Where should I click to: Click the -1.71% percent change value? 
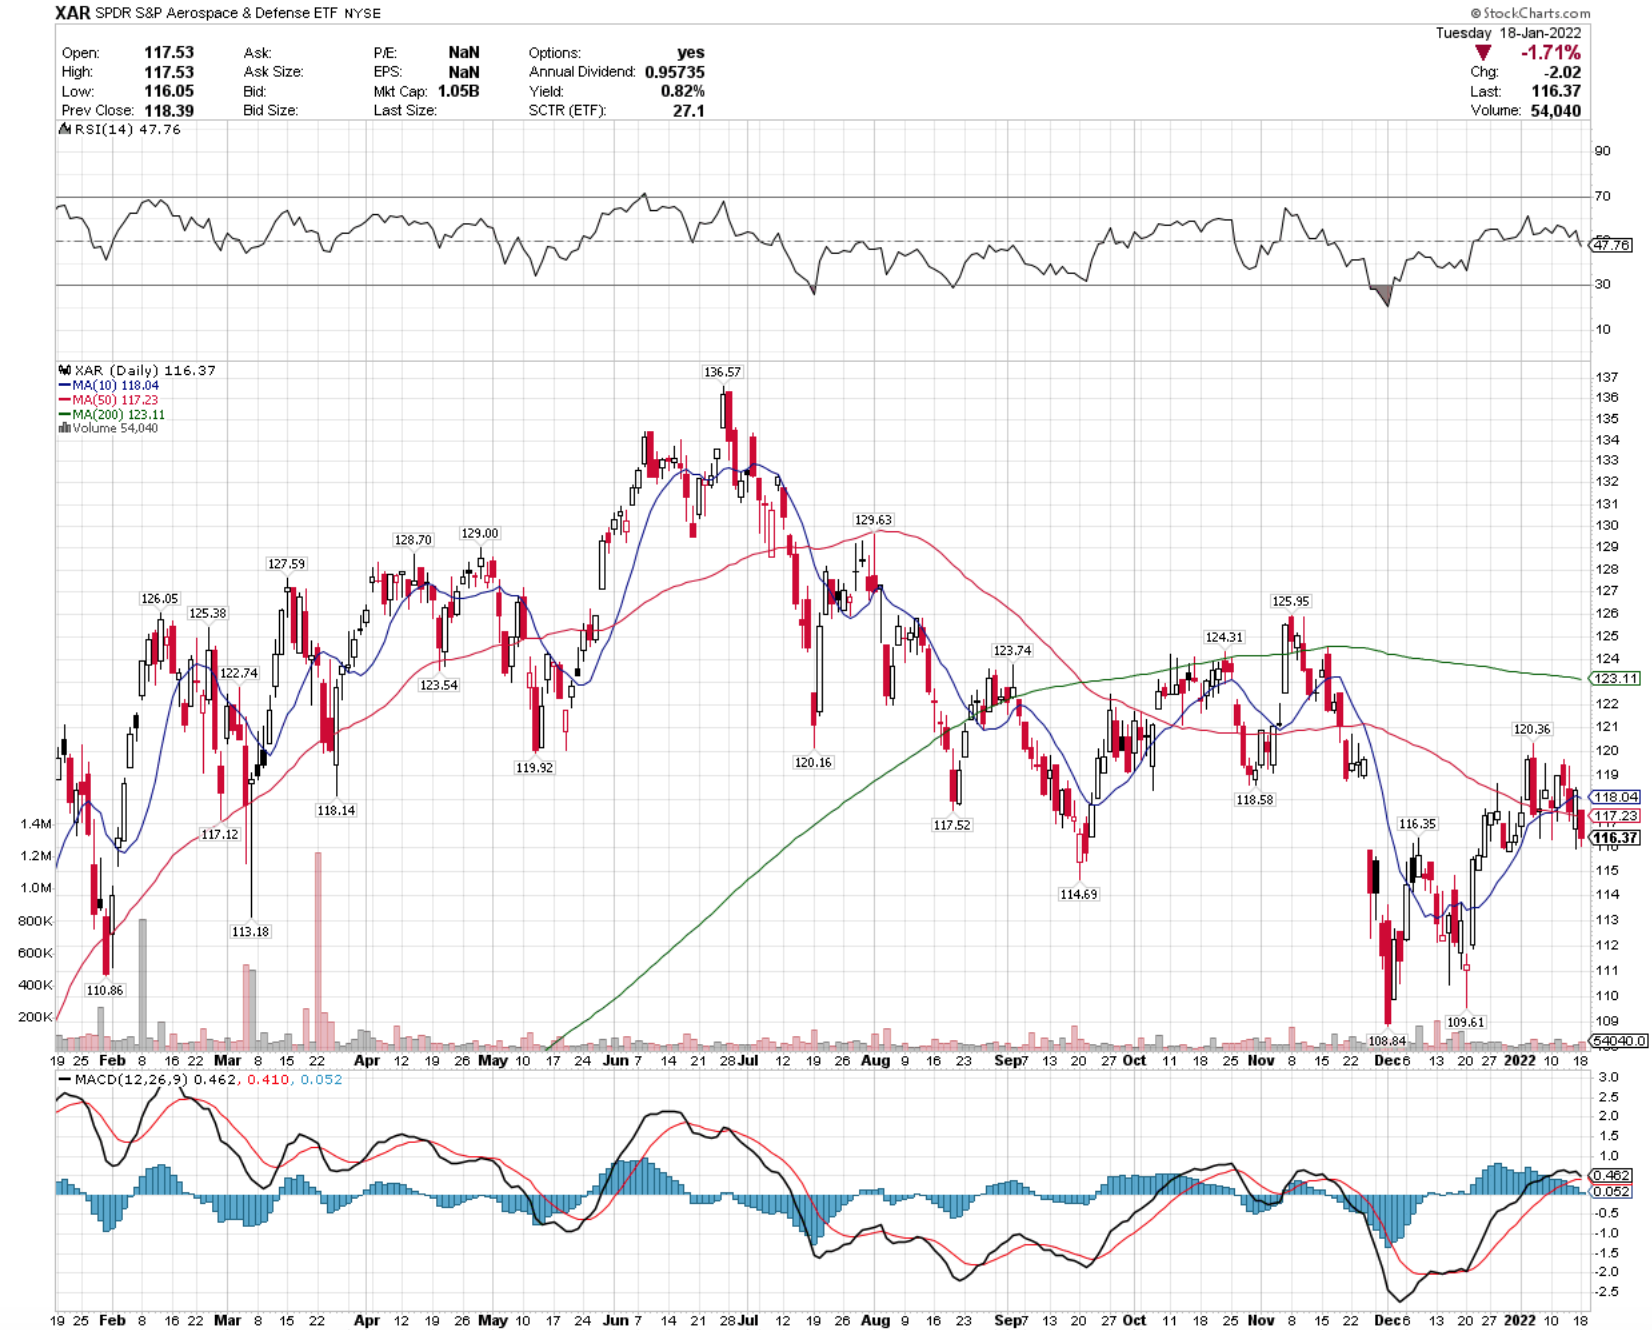pyautogui.click(x=1551, y=52)
